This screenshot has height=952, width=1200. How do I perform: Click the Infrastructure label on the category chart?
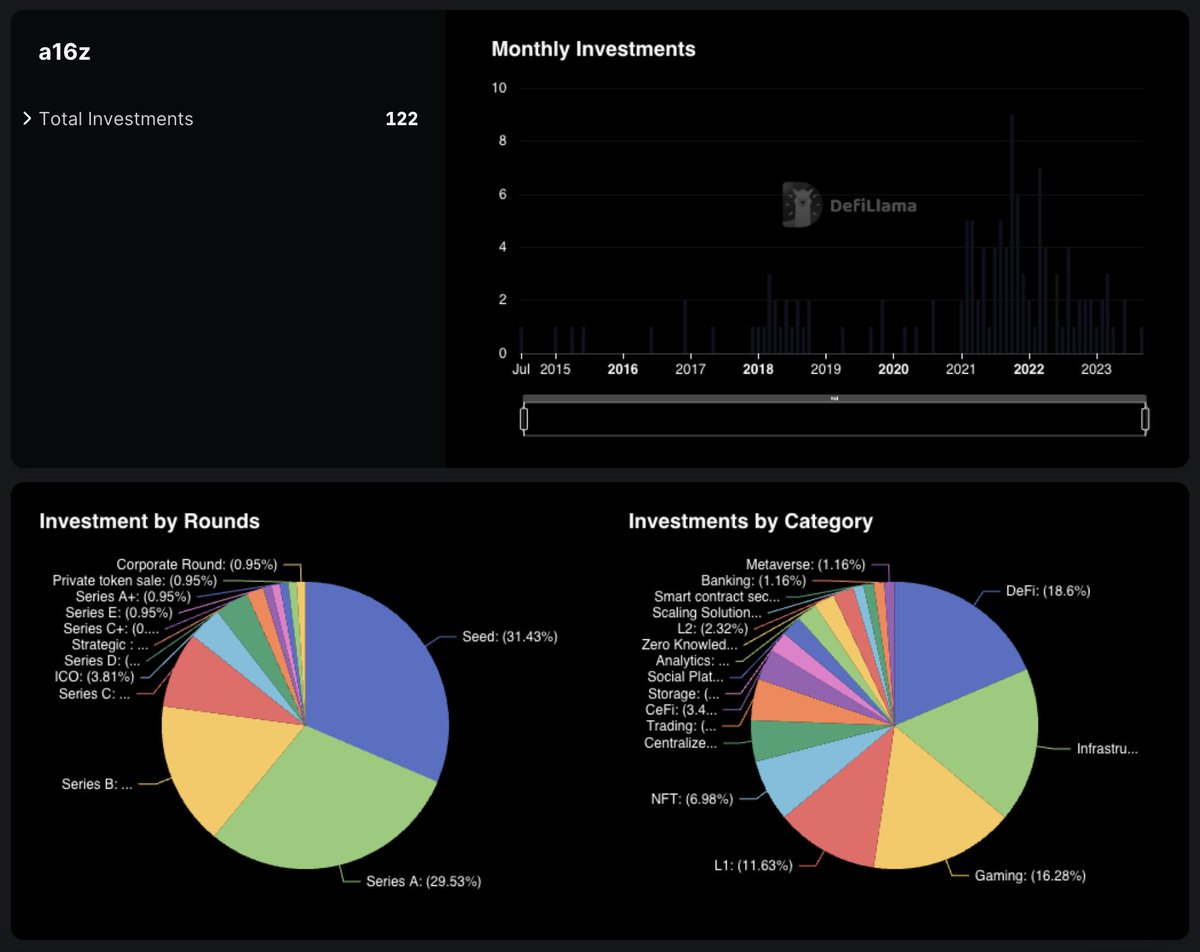1107,747
